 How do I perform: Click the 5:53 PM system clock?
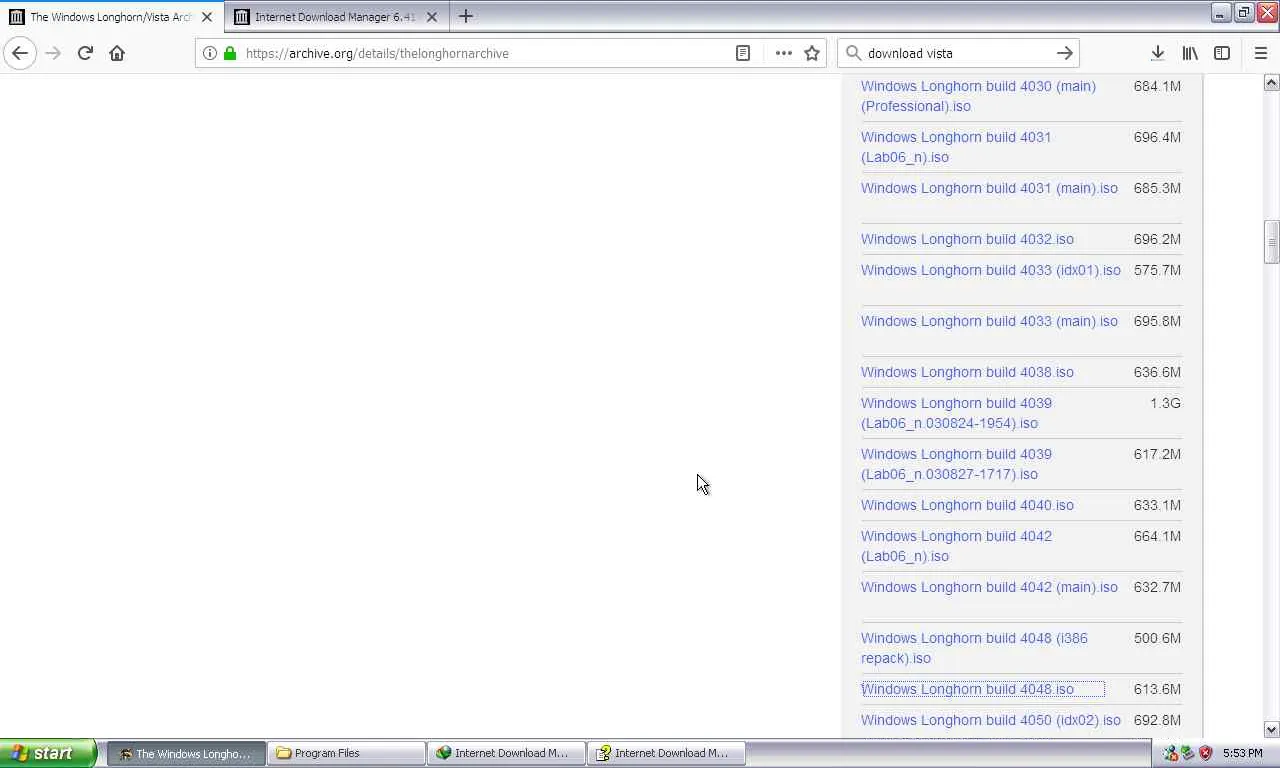[x=1242, y=753]
